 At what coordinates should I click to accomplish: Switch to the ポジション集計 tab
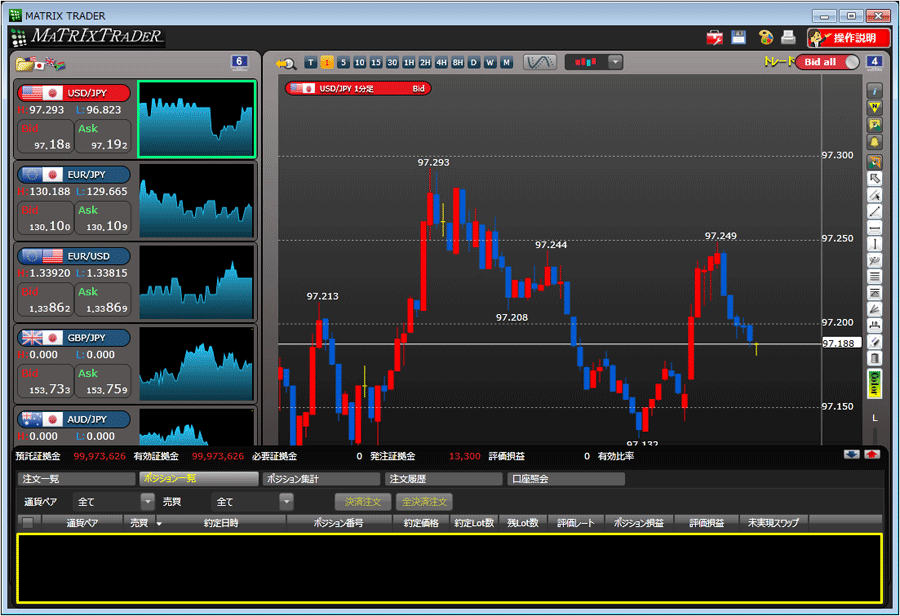321,479
